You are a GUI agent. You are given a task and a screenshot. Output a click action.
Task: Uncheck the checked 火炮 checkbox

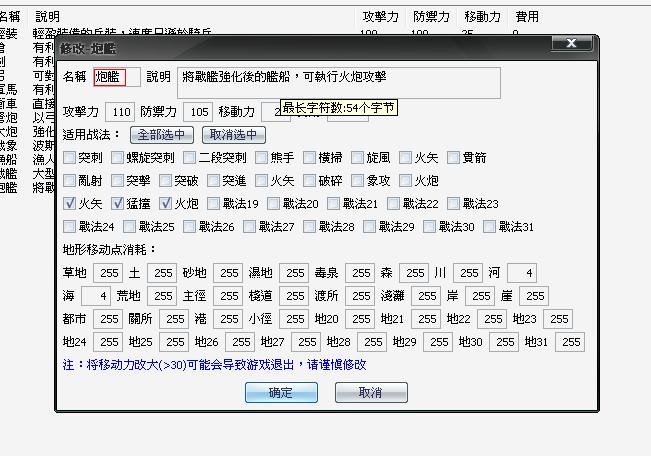tap(166, 203)
